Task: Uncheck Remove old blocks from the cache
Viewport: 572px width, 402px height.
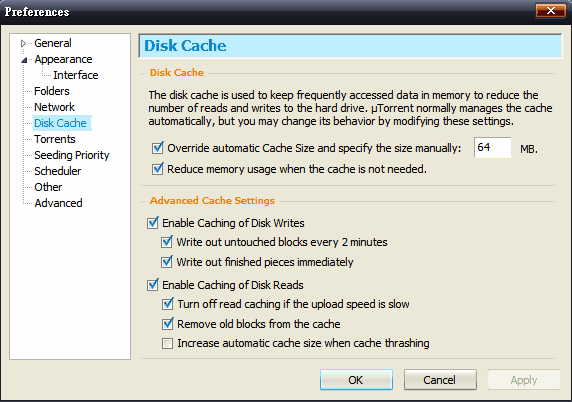Action: [167, 324]
